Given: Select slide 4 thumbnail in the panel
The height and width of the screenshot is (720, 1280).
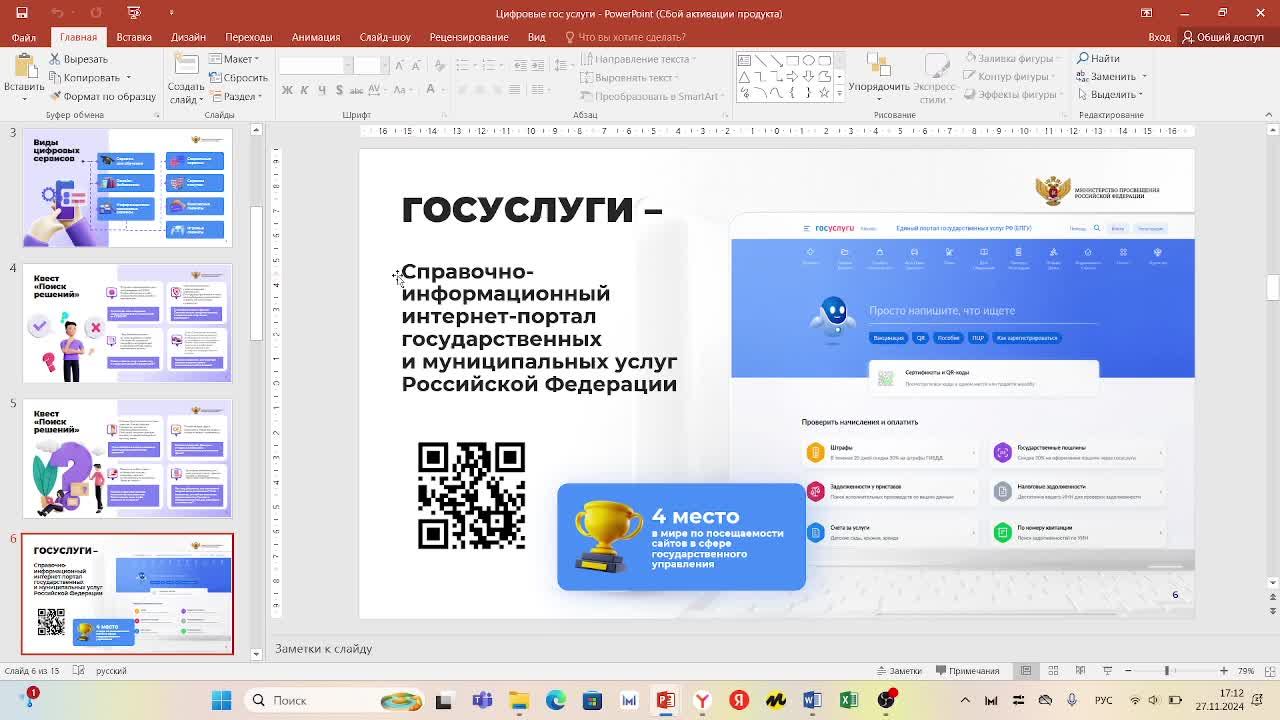Looking at the screenshot, I should point(127,323).
